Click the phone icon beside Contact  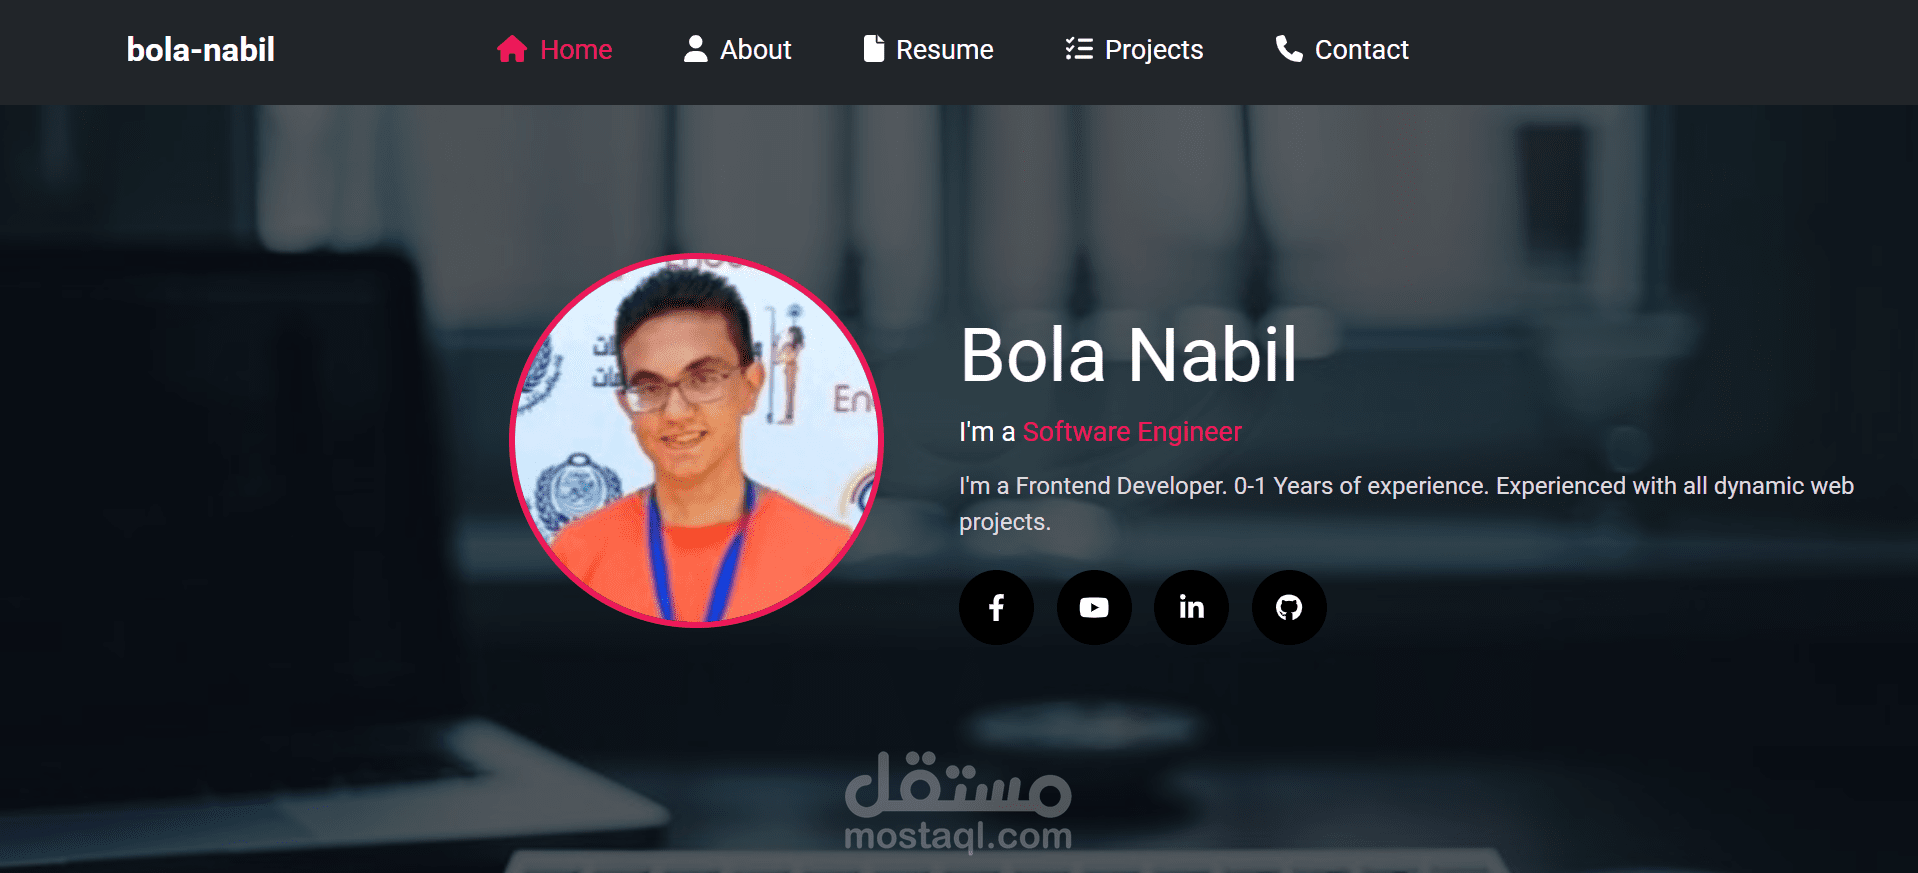coord(1289,49)
